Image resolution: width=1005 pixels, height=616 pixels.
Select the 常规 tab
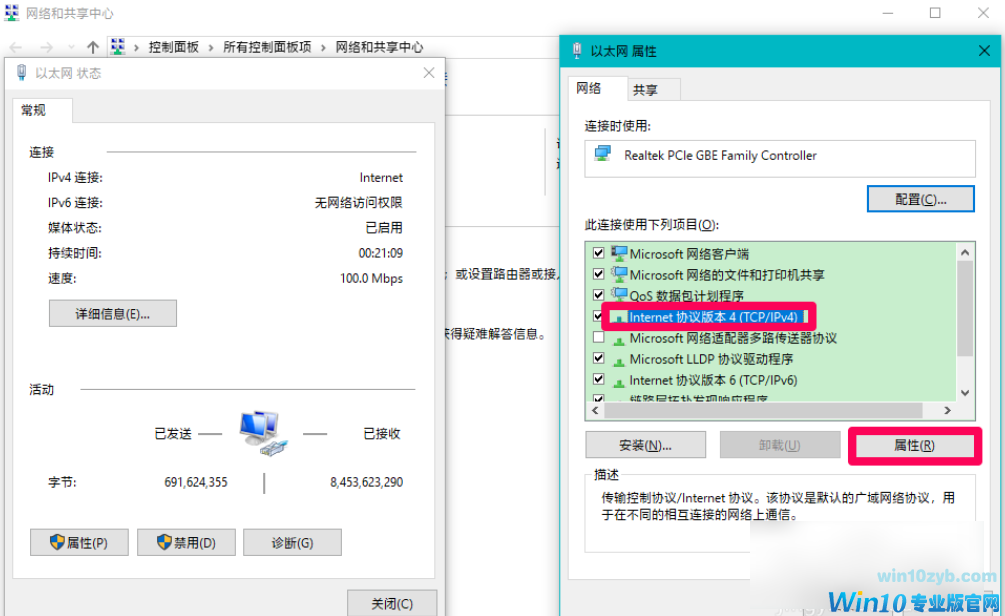(40, 110)
